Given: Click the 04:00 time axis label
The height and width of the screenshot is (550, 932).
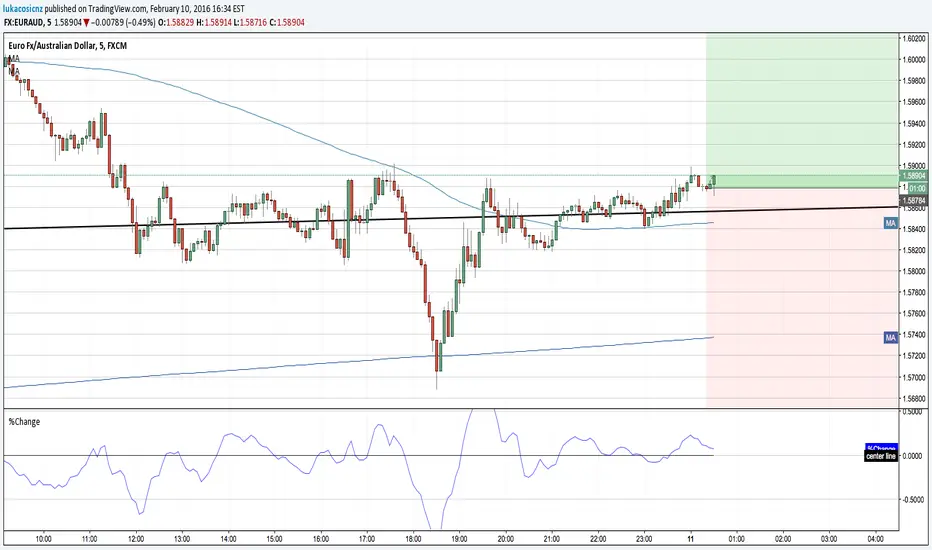Looking at the screenshot, I should pos(876,539).
